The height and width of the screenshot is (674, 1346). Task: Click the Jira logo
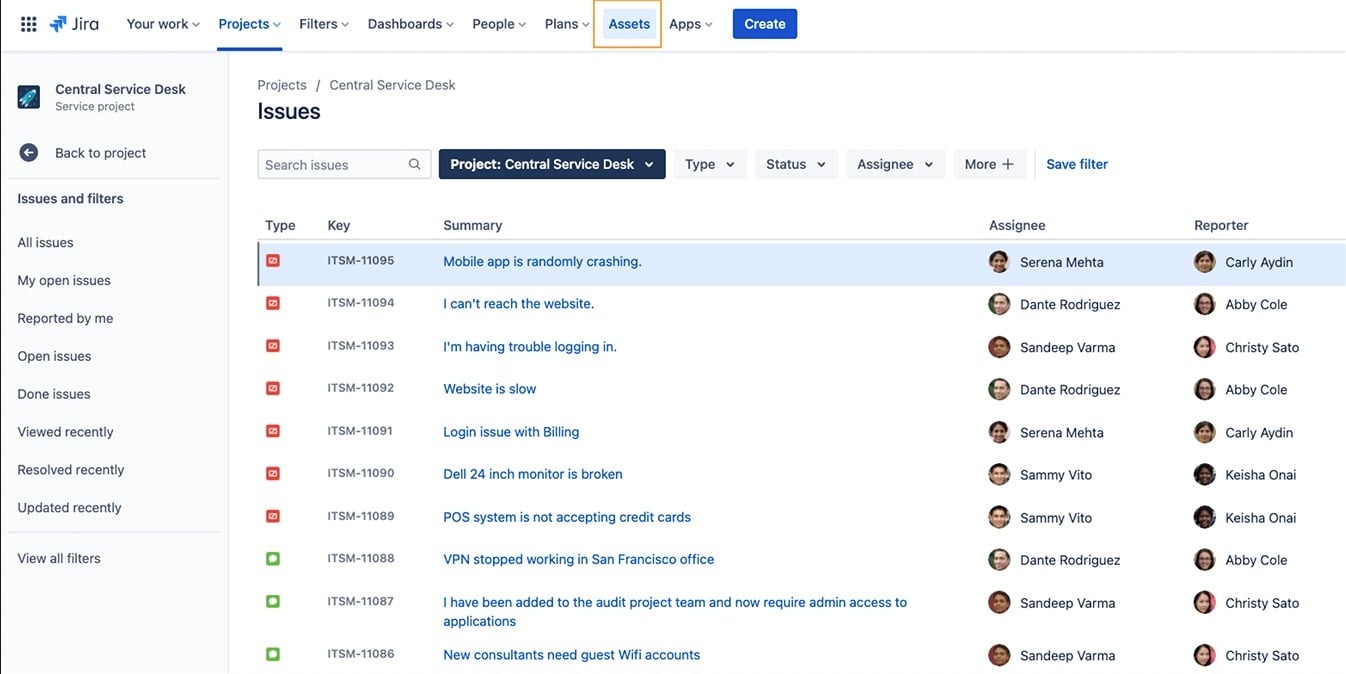pyautogui.click(x=73, y=22)
